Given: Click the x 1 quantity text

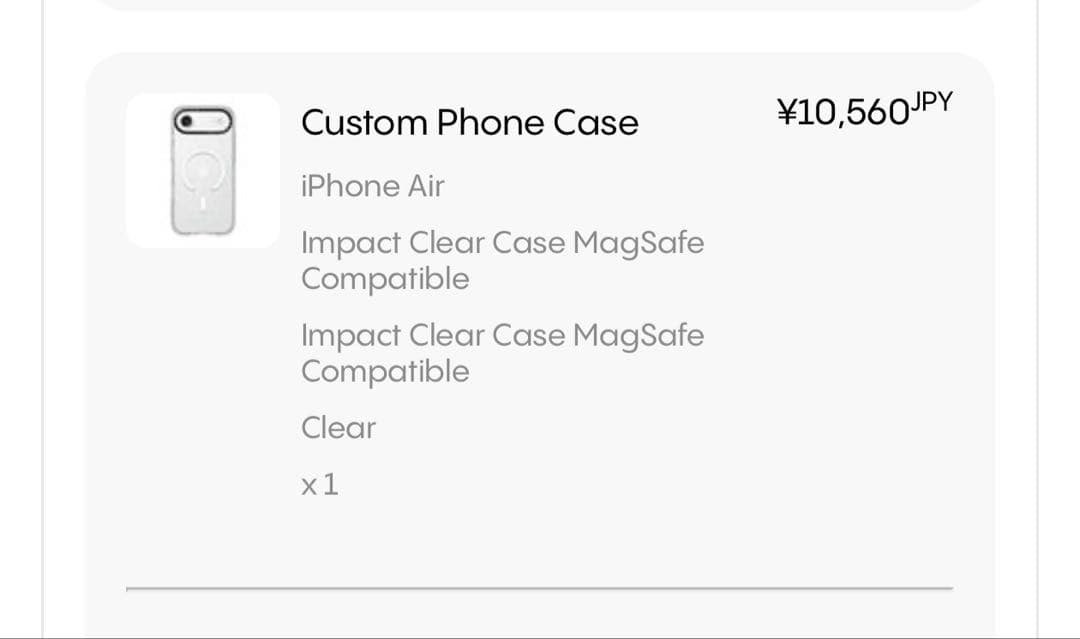Looking at the screenshot, I should 320,485.
